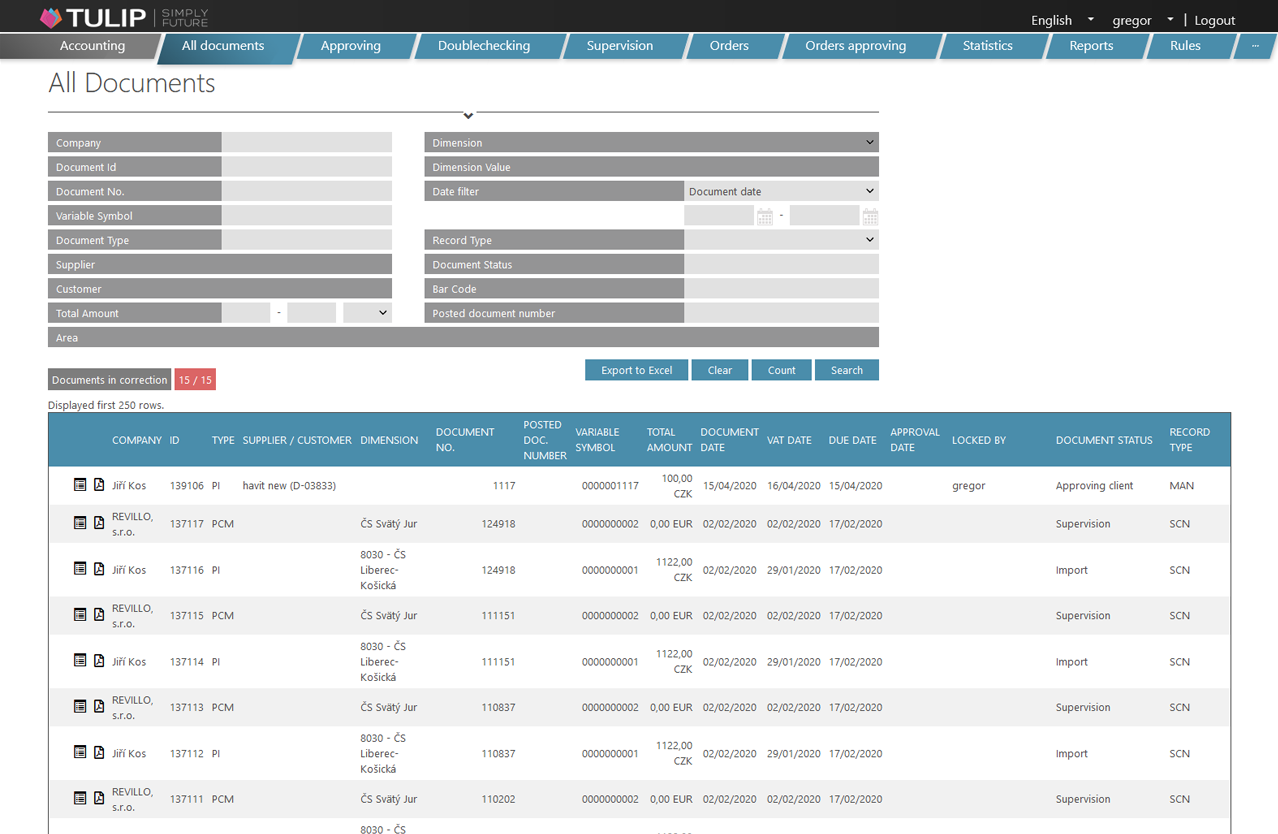Open the Statistics tab
Screen dimensions: 1278x834
[x=987, y=46]
